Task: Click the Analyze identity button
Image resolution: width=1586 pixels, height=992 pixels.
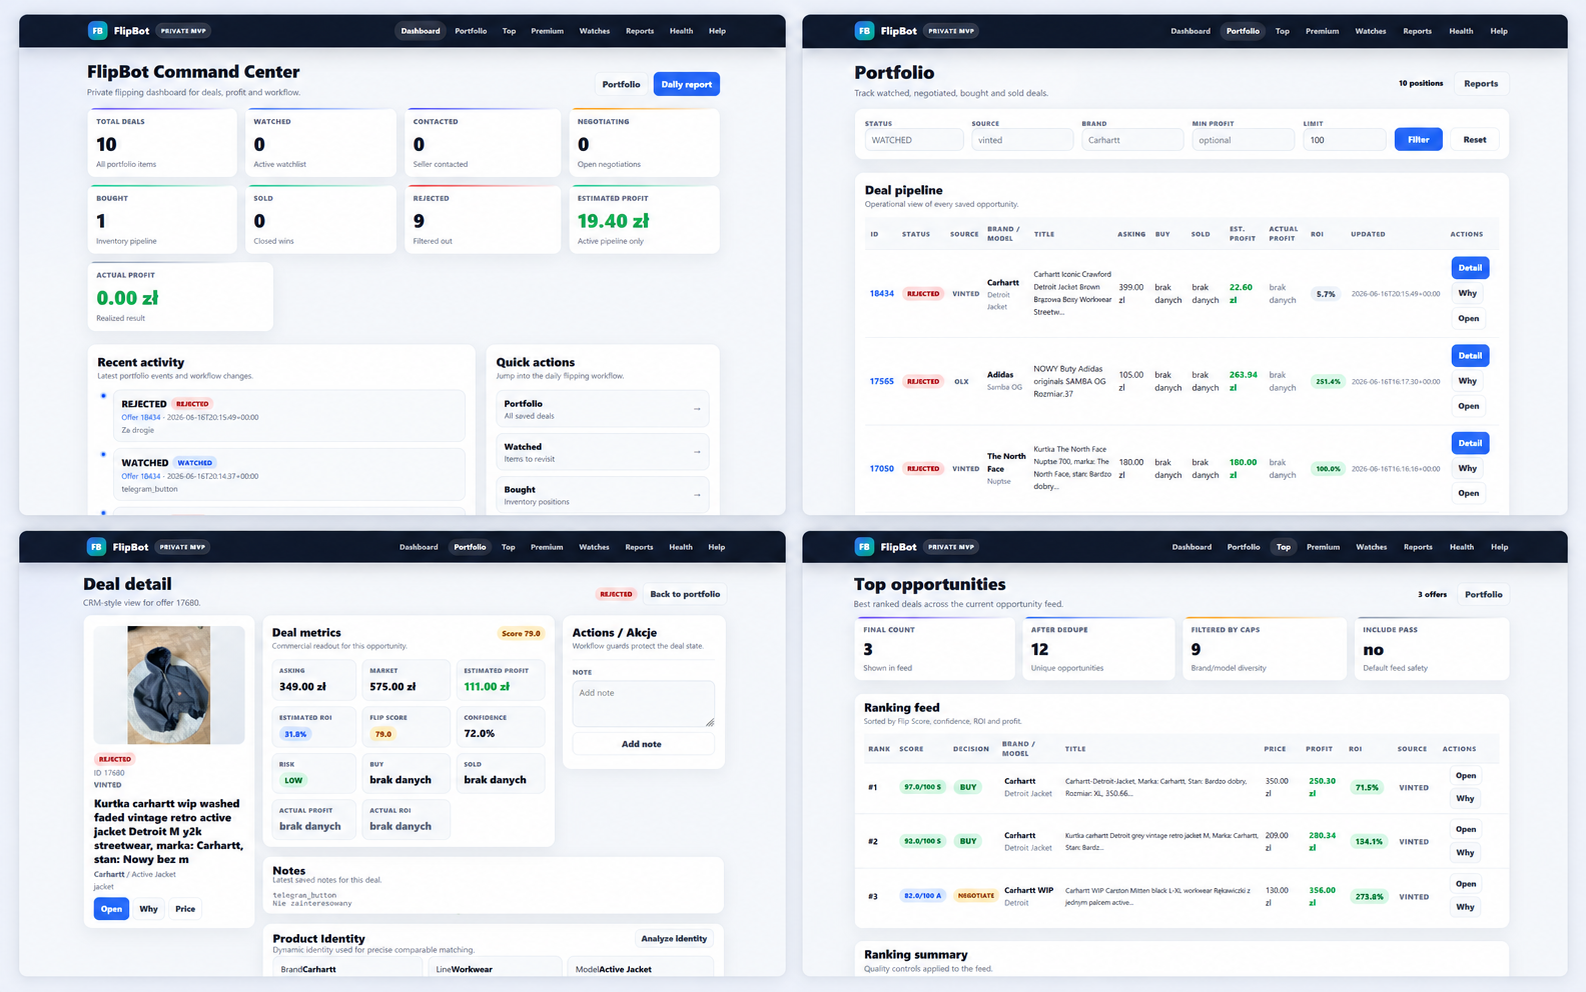Action: click(674, 939)
